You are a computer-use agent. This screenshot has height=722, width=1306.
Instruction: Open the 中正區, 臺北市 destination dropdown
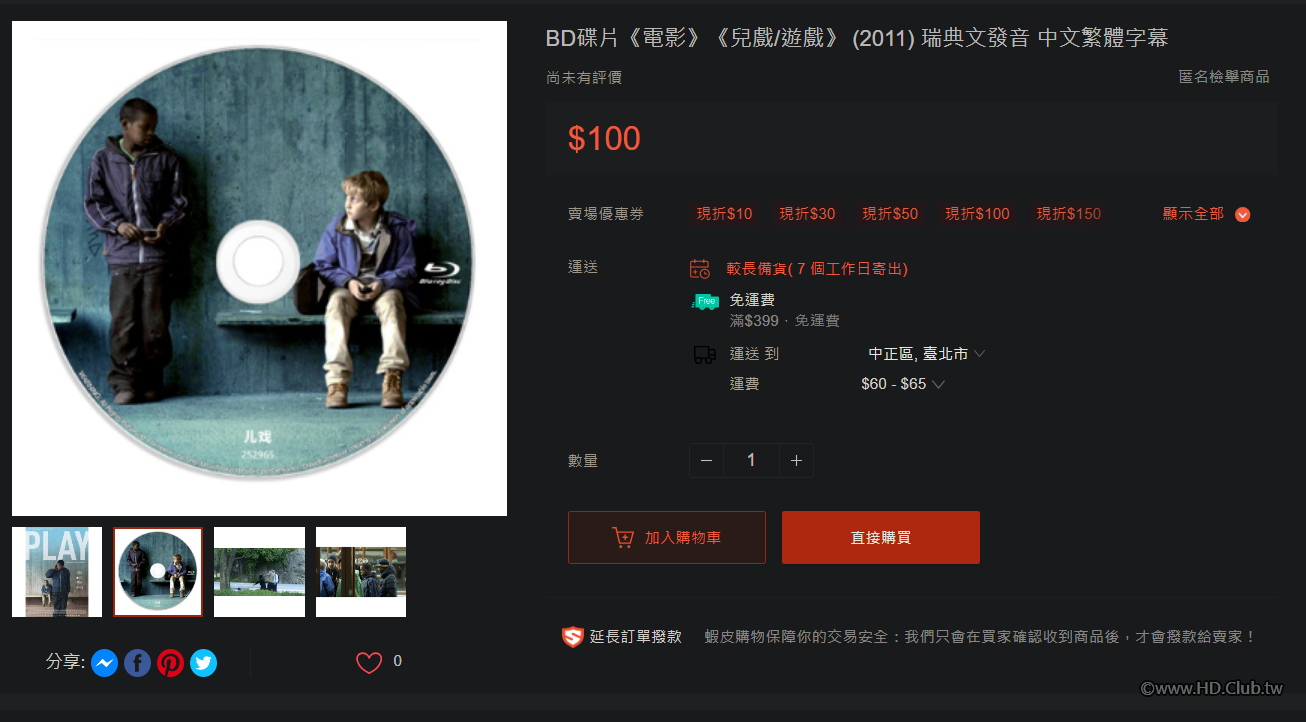[926, 354]
